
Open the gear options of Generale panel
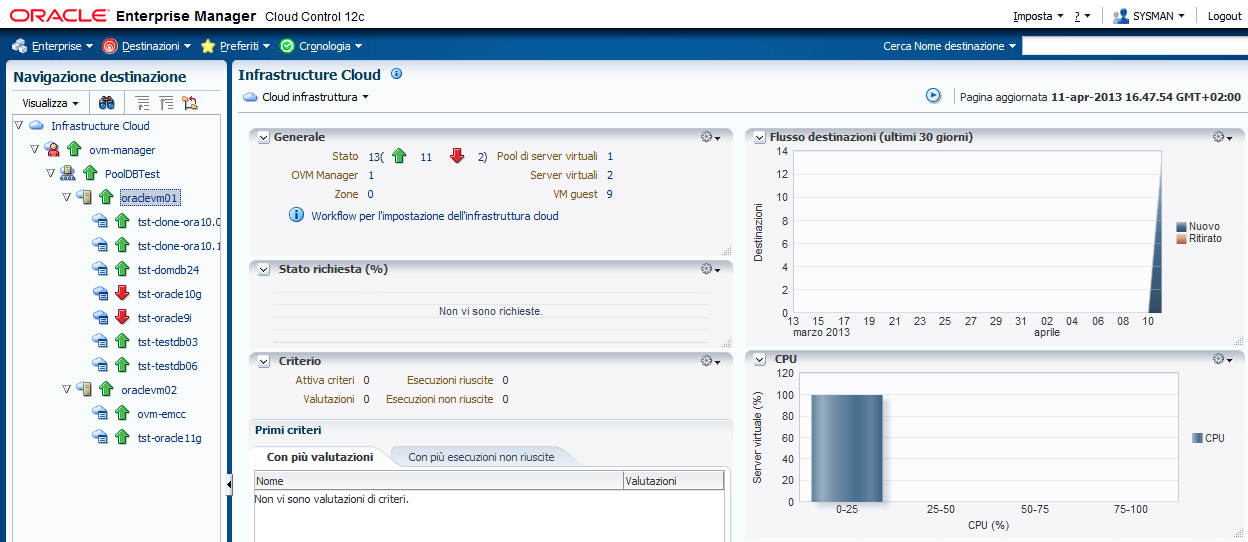click(x=710, y=137)
